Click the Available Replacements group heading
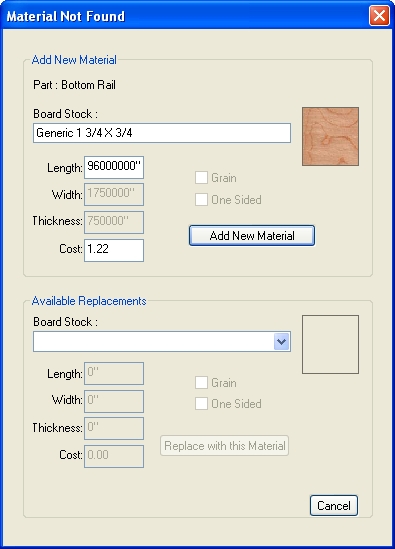The height and width of the screenshot is (549, 395). 89,301
